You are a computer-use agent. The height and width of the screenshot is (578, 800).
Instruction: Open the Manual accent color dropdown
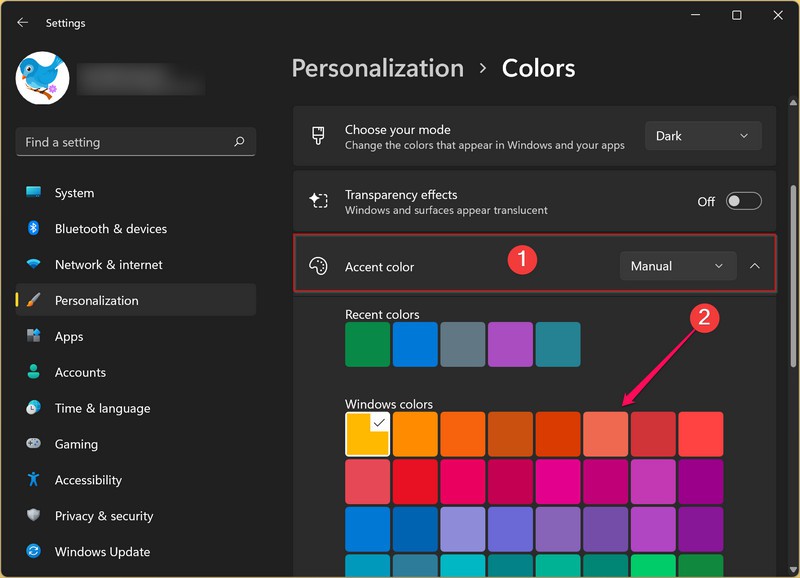coord(678,266)
